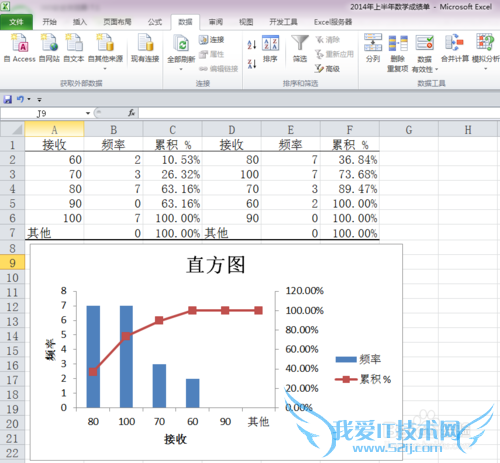The width and height of the screenshot is (500, 463).
Task: Select column A header
Action: tap(54, 129)
